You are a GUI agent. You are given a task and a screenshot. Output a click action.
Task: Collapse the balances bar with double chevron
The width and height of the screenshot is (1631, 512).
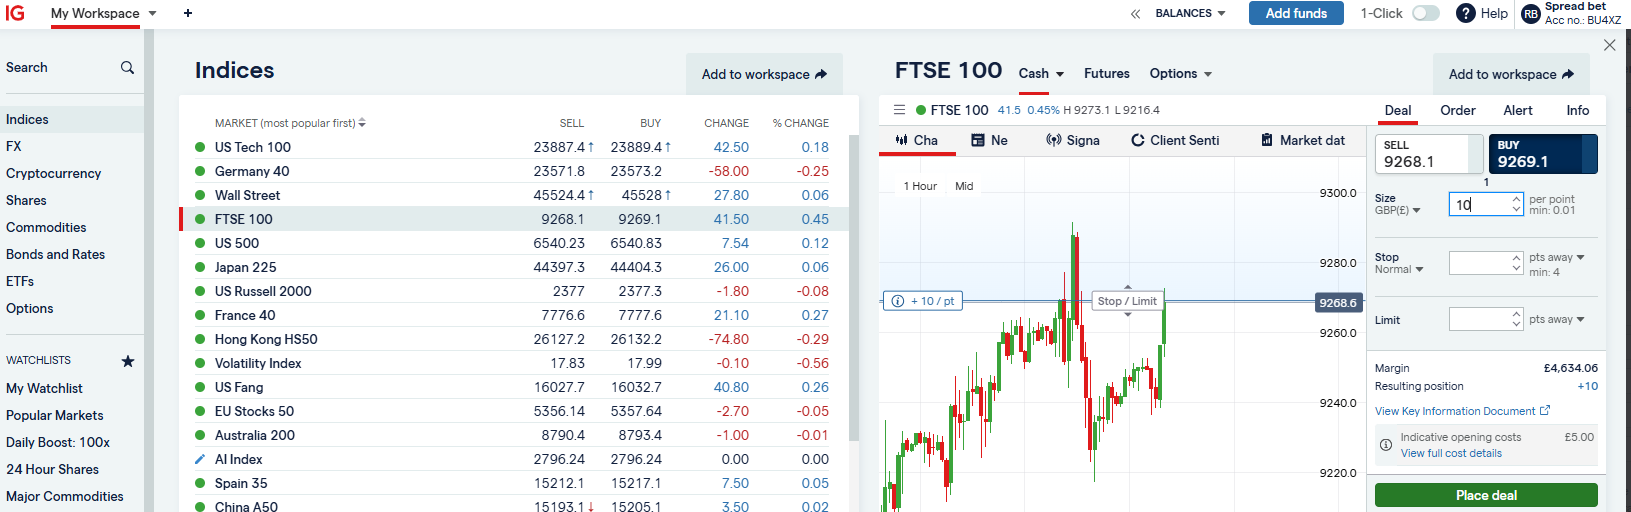coord(1136,14)
